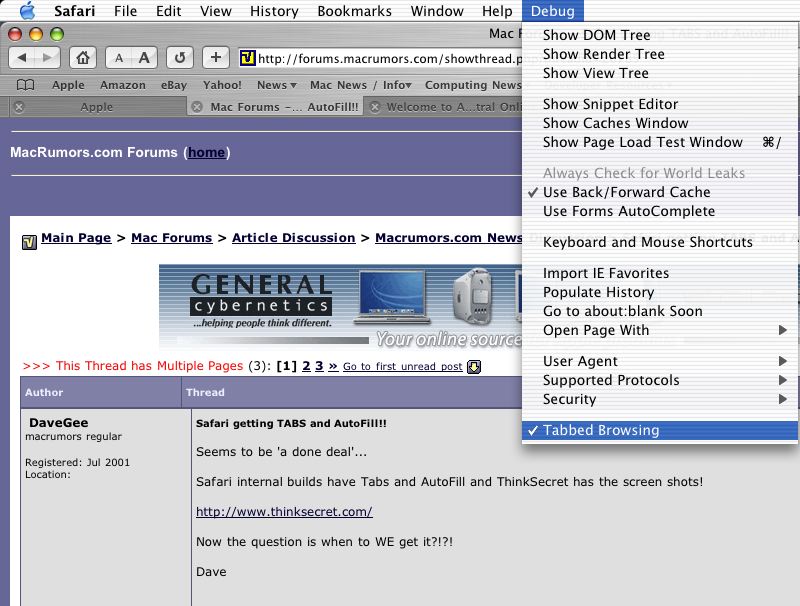This screenshot has width=800, height=606.
Task: Select Show Snippet Editor
Action: 660,104
